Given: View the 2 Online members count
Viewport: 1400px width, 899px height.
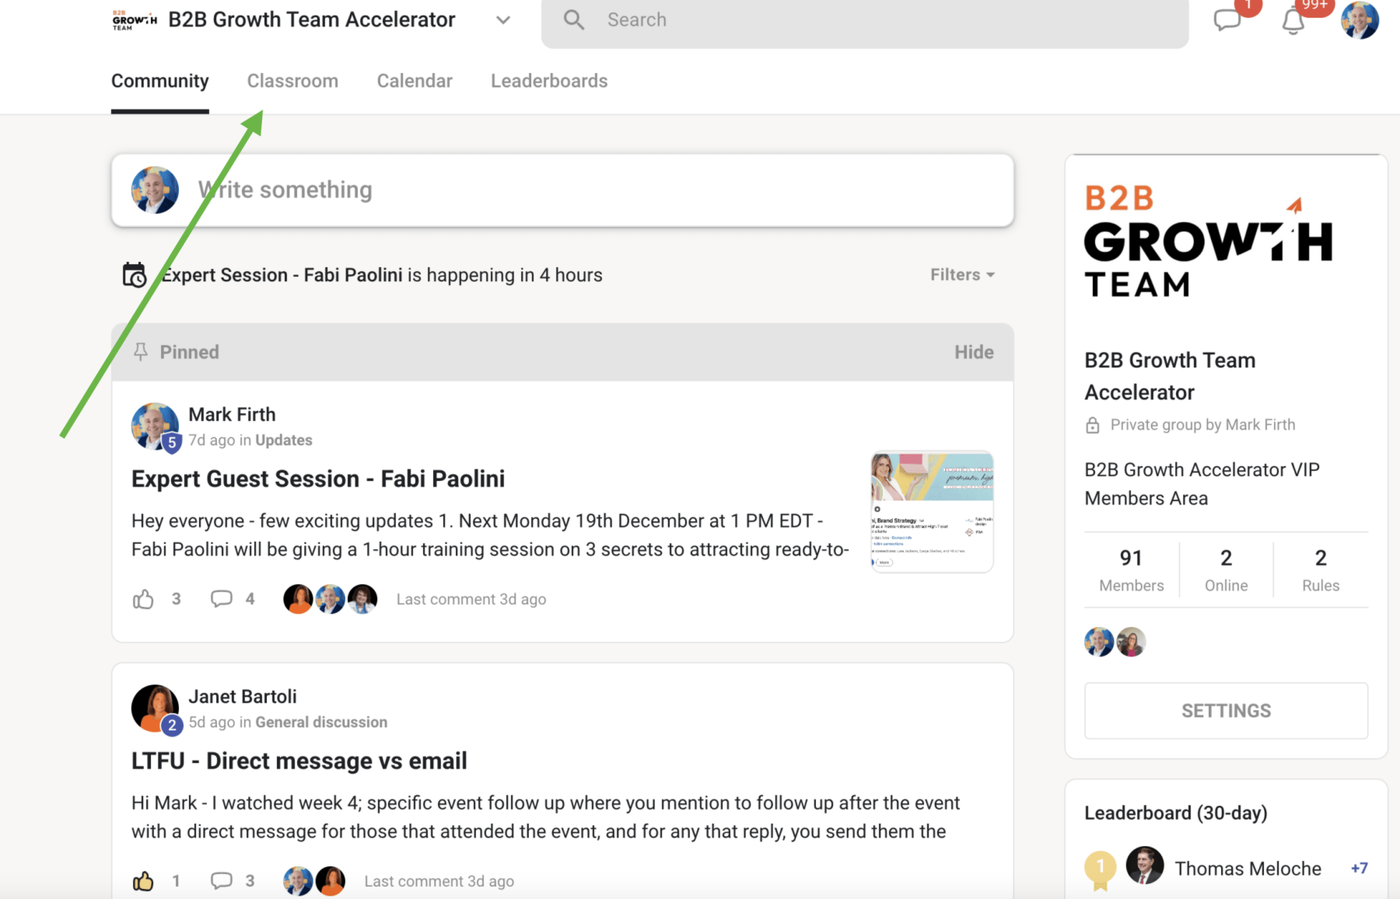Looking at the screenshot, I should (1226, 570).
